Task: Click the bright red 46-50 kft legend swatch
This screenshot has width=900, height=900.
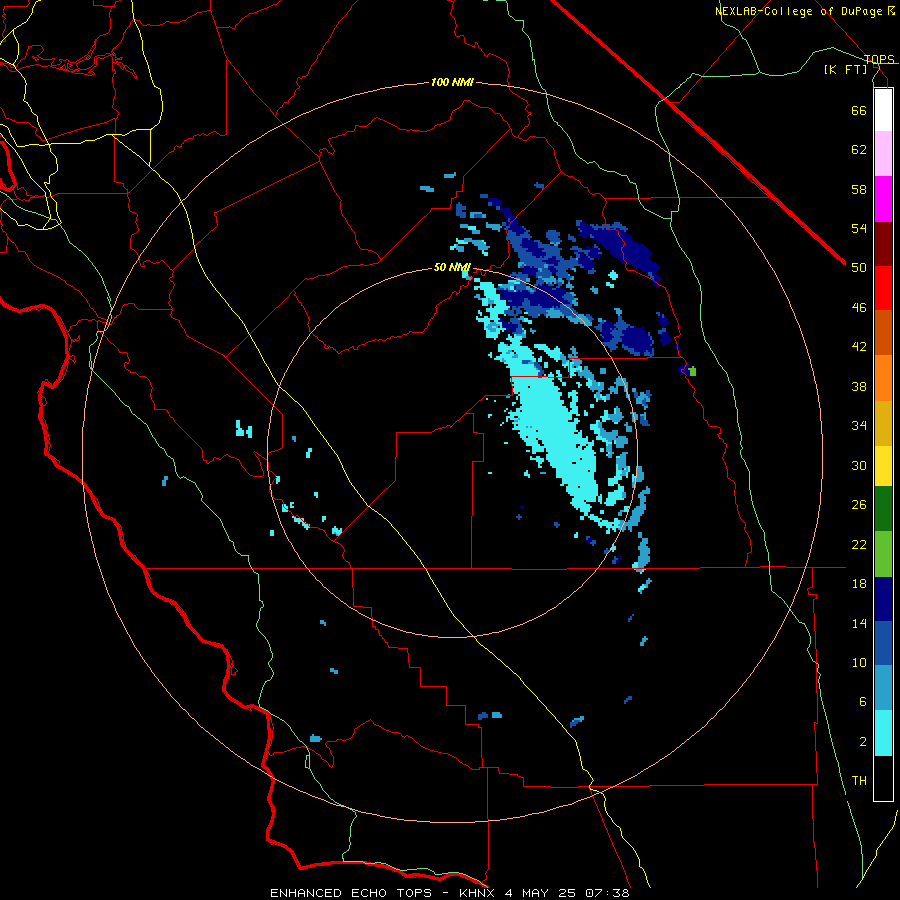Action: pyautogui.click(x=883, y=288)
